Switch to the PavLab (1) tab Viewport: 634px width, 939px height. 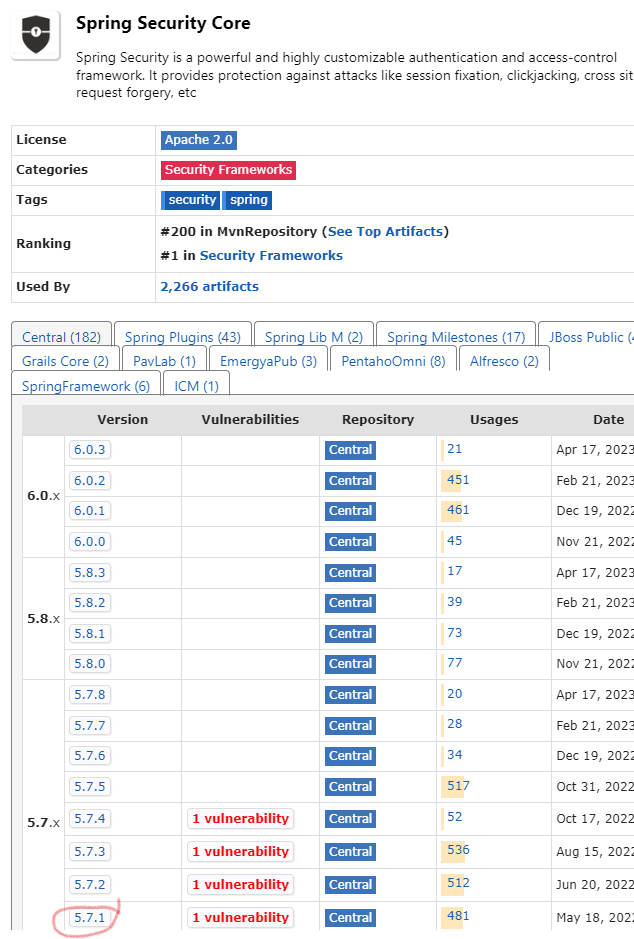pyautogui.click(x=164, y=361)
